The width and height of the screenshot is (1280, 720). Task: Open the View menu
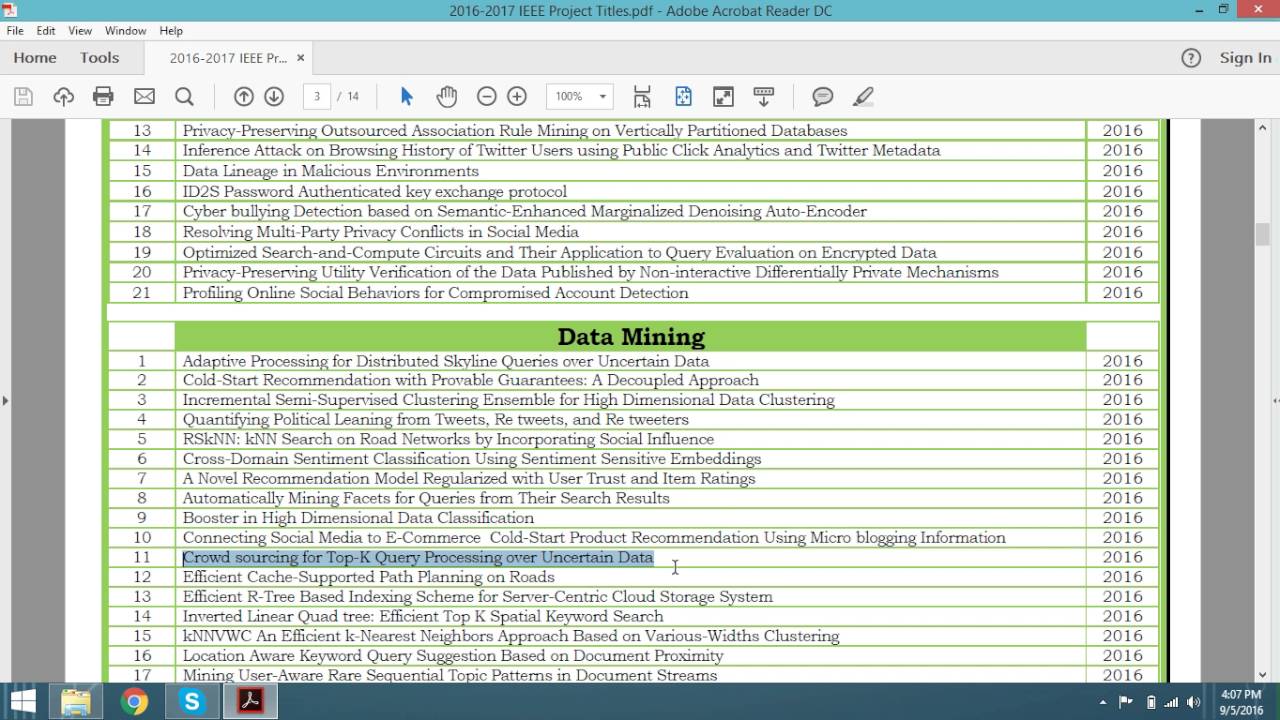[x=80, y=31]
